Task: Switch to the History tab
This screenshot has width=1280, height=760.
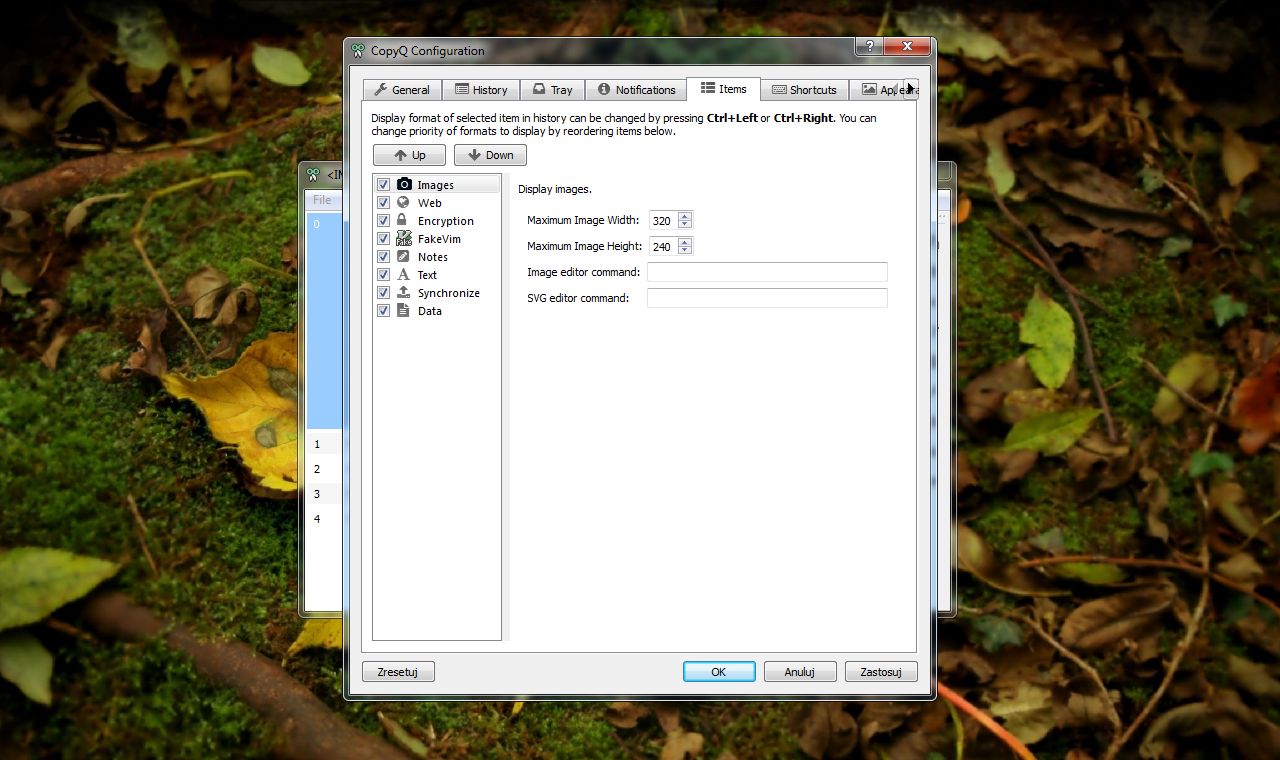Action: 481,90
